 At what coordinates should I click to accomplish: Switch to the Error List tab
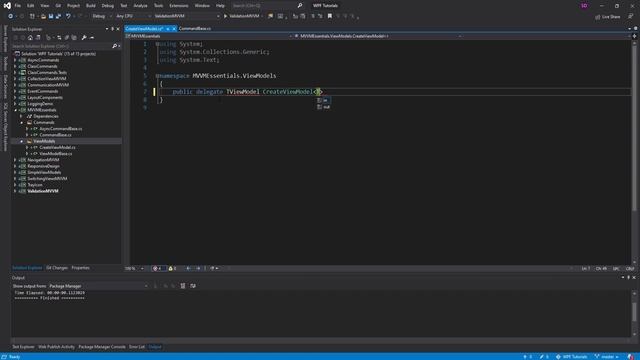(137, 347)
